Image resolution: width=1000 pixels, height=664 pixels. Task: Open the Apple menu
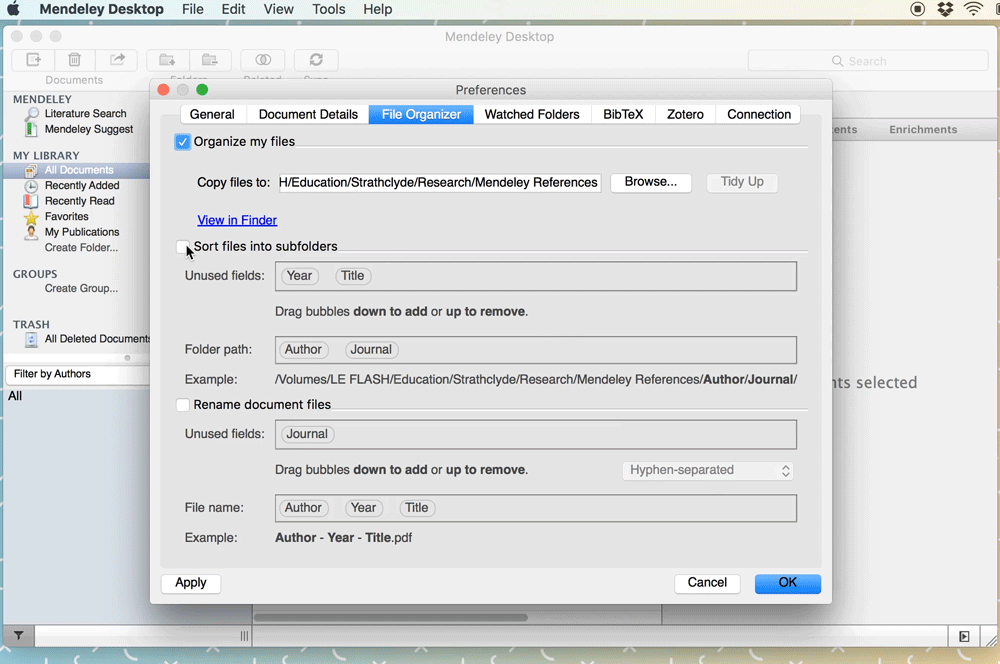tap(13, 9)
